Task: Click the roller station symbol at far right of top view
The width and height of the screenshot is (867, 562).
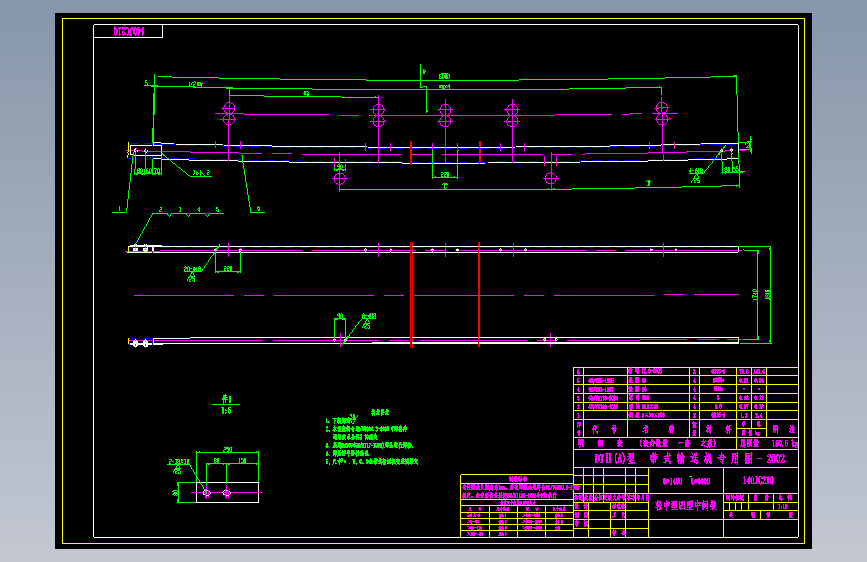Action: click(662, 113)
